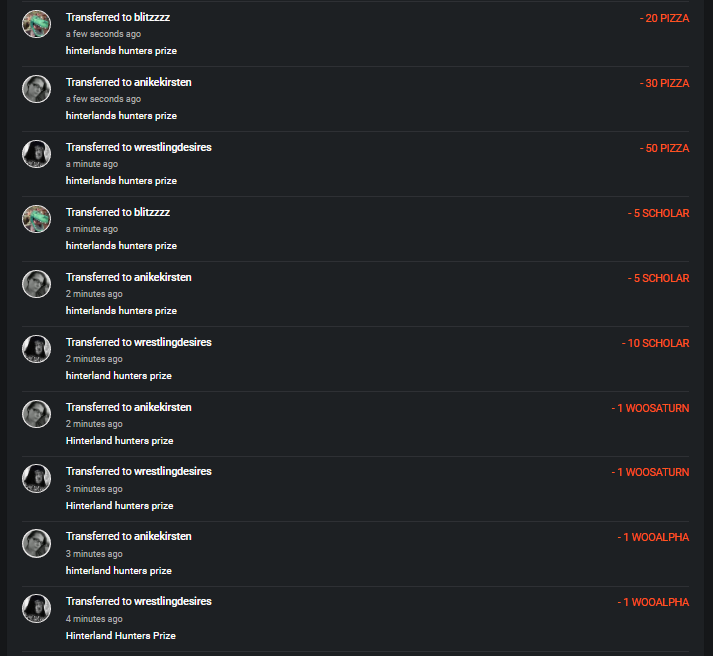The height and width of the screenshot is (656, 713).
Task: Click blitzzzz avatar on 20 PIZZA transfer
Action: coord(36,24)
